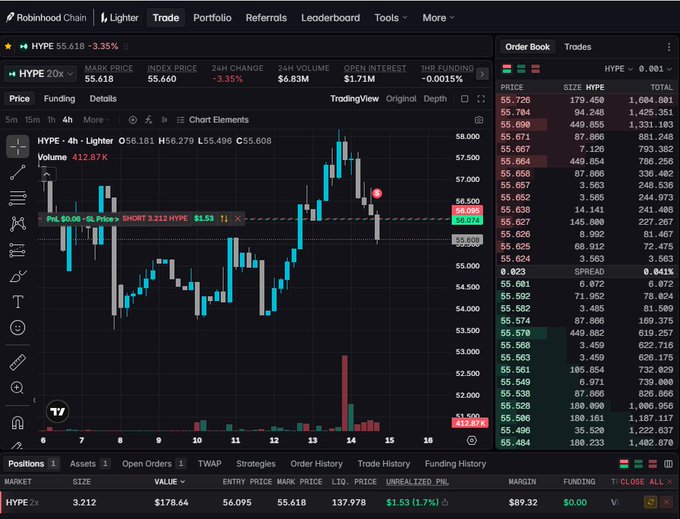This screenshot has height=519, width=680.
Task: Click the Lighter logo link
Action: (119, 18)
